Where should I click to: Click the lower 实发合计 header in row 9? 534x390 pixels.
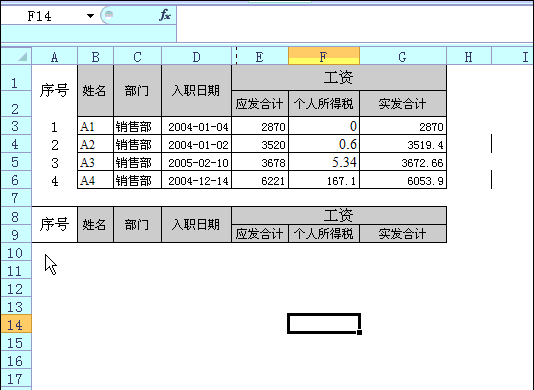tap(403, 234)
